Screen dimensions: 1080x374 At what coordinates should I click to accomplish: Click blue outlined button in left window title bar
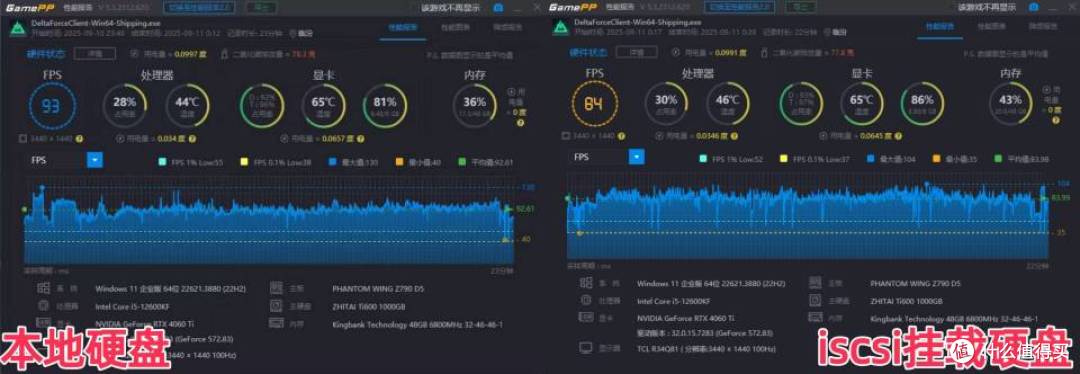point(200,8)
